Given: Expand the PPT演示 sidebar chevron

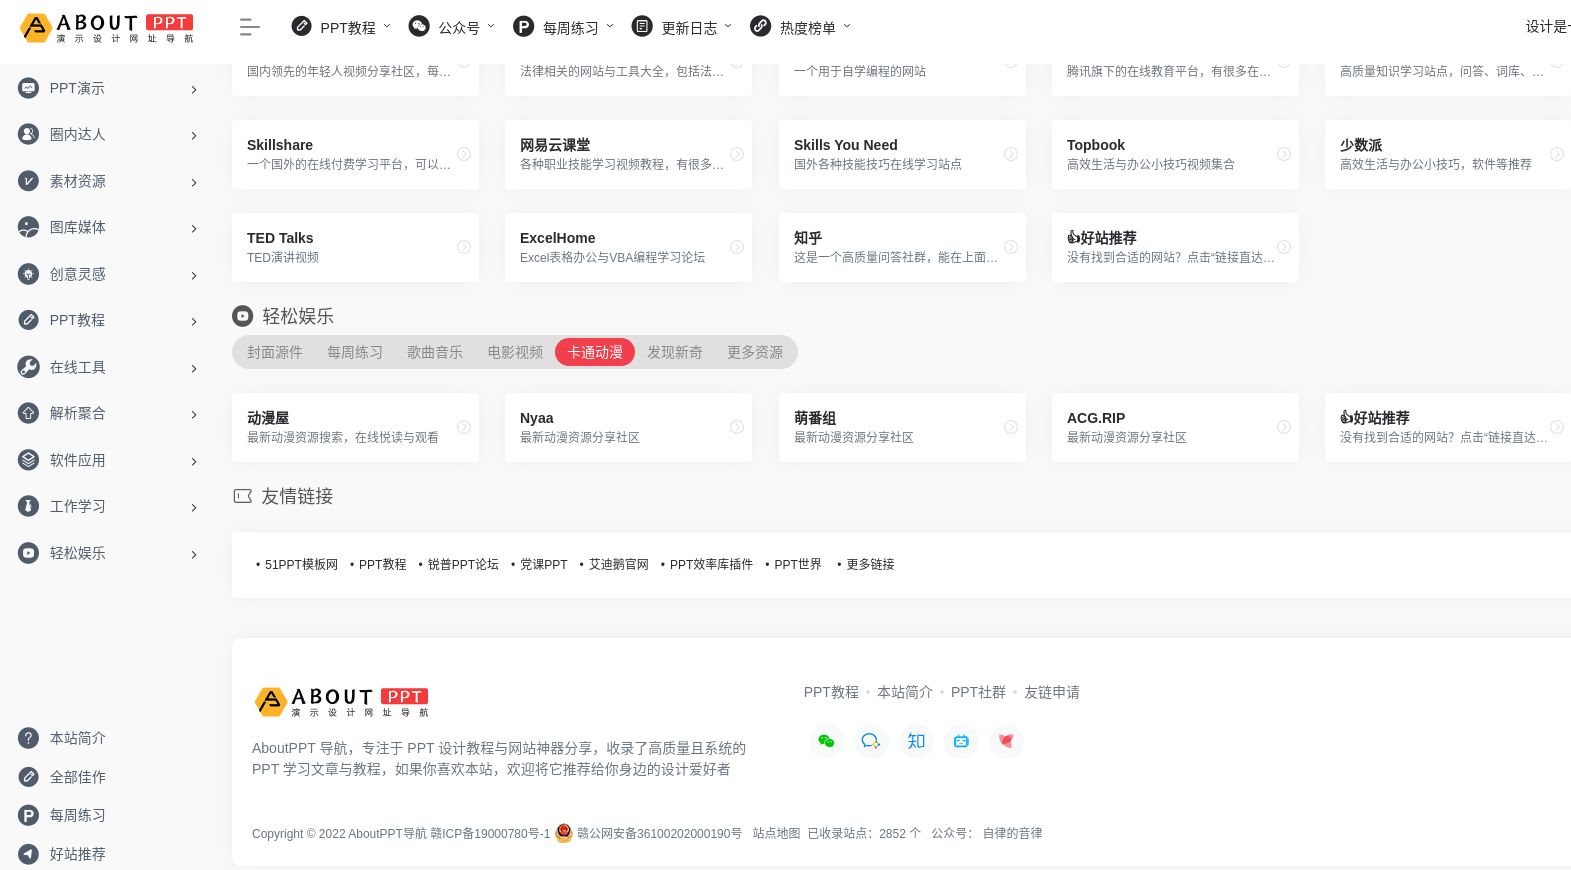Looking at the screenshot, I should pyautogui.click(x=194, y=89).
